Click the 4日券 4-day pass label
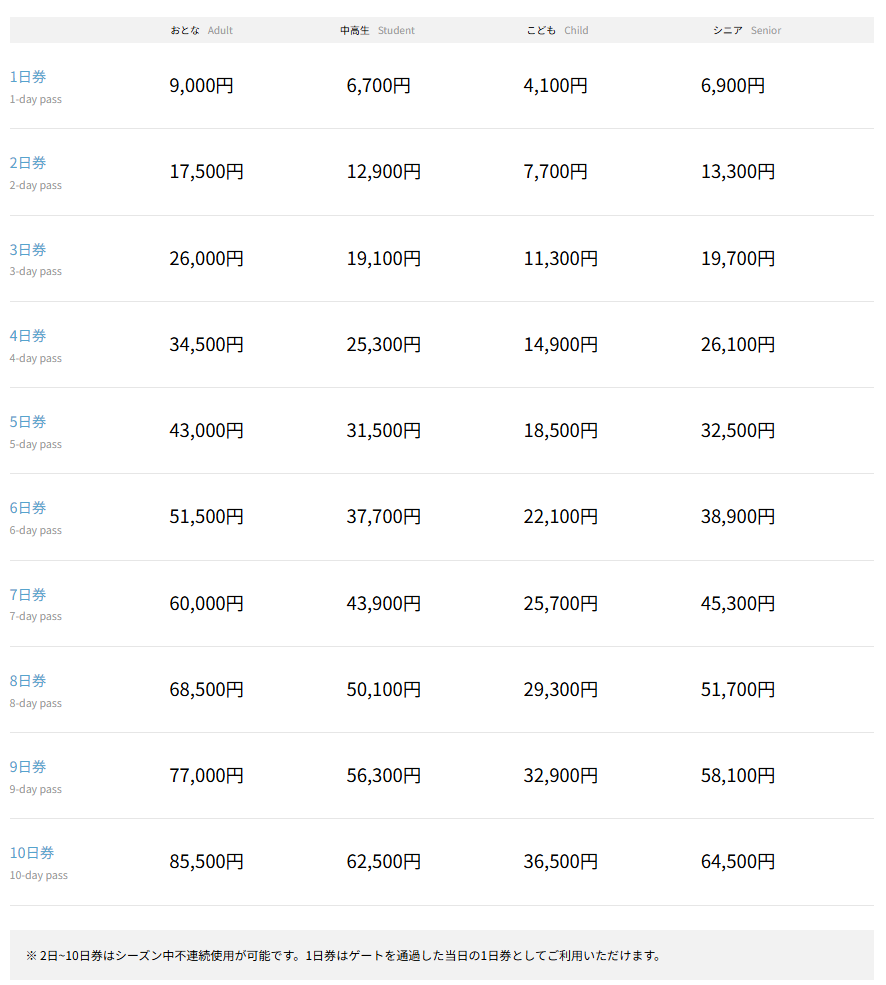This screenshot has height=985, width=886. (28, 336)
